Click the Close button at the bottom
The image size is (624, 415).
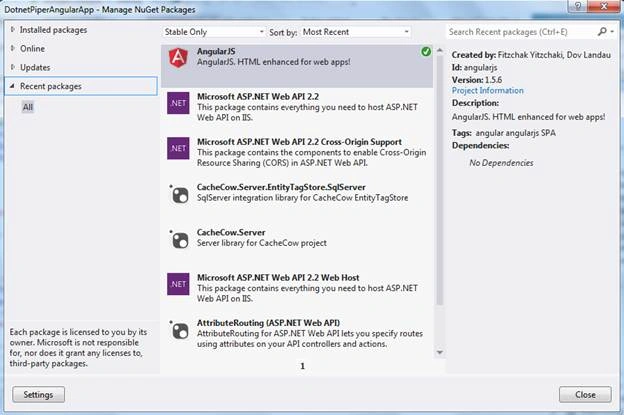pyautogui.click(x=585, y=394)
